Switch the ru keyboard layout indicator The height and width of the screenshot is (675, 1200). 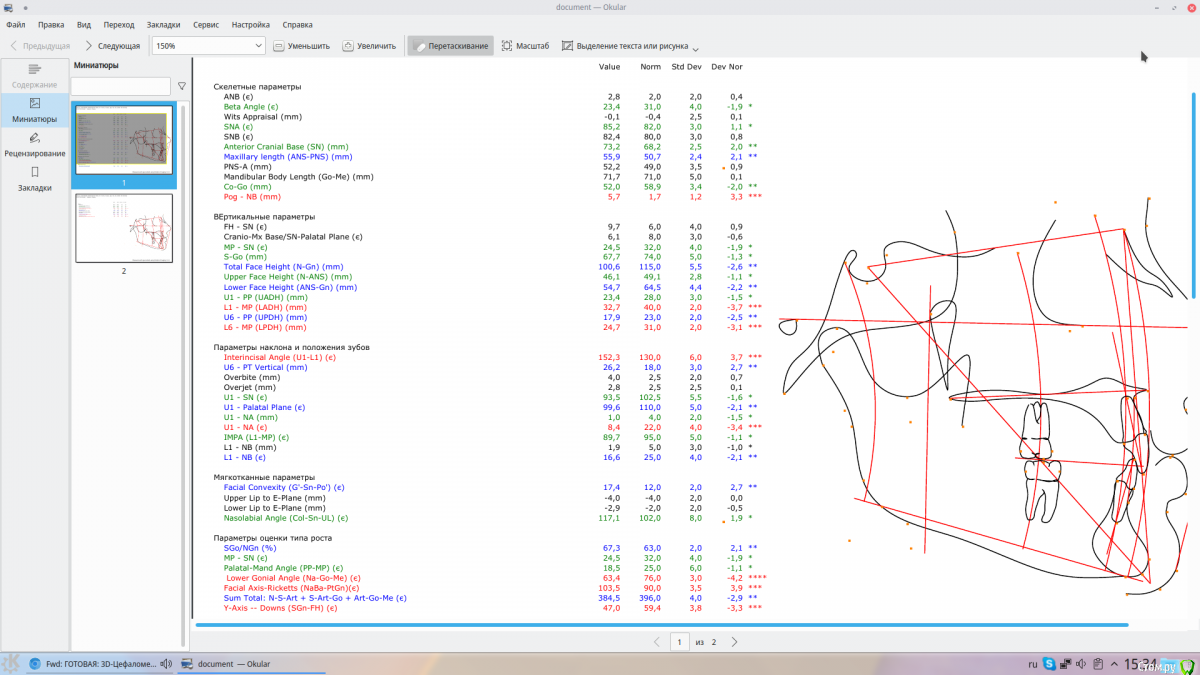coord(1033,663)
